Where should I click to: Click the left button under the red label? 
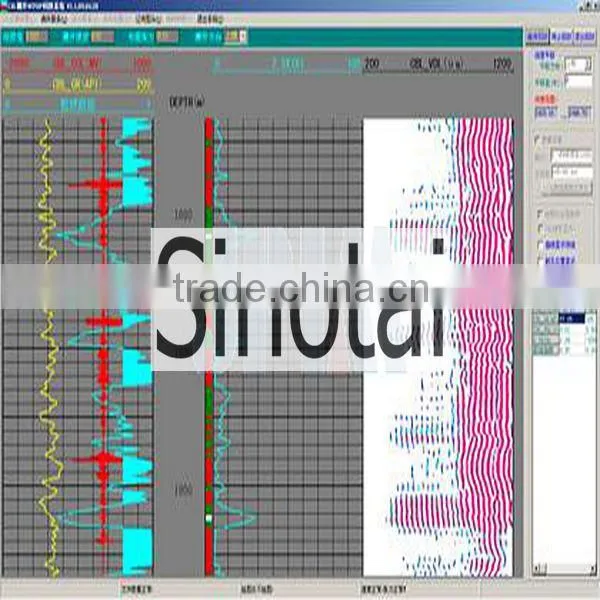546,113
